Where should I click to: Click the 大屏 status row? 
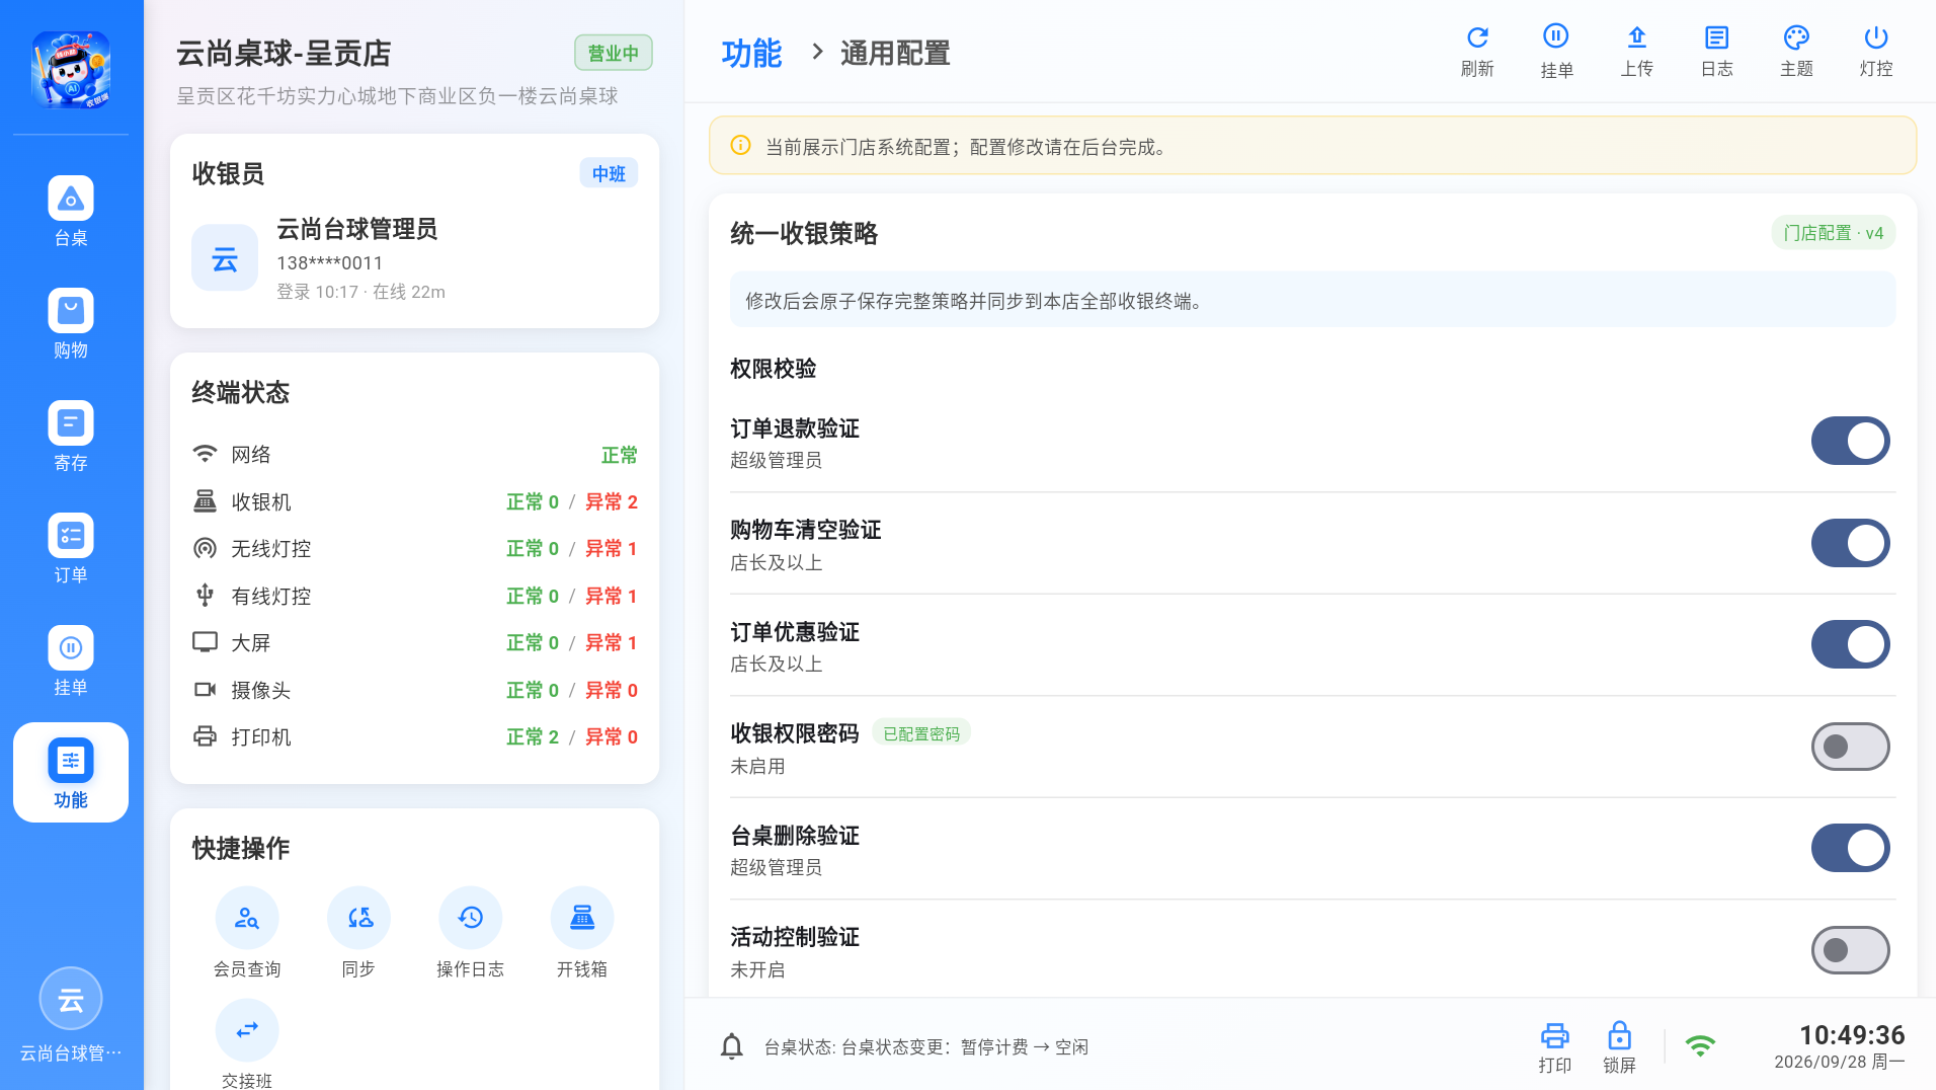[415, 643]
